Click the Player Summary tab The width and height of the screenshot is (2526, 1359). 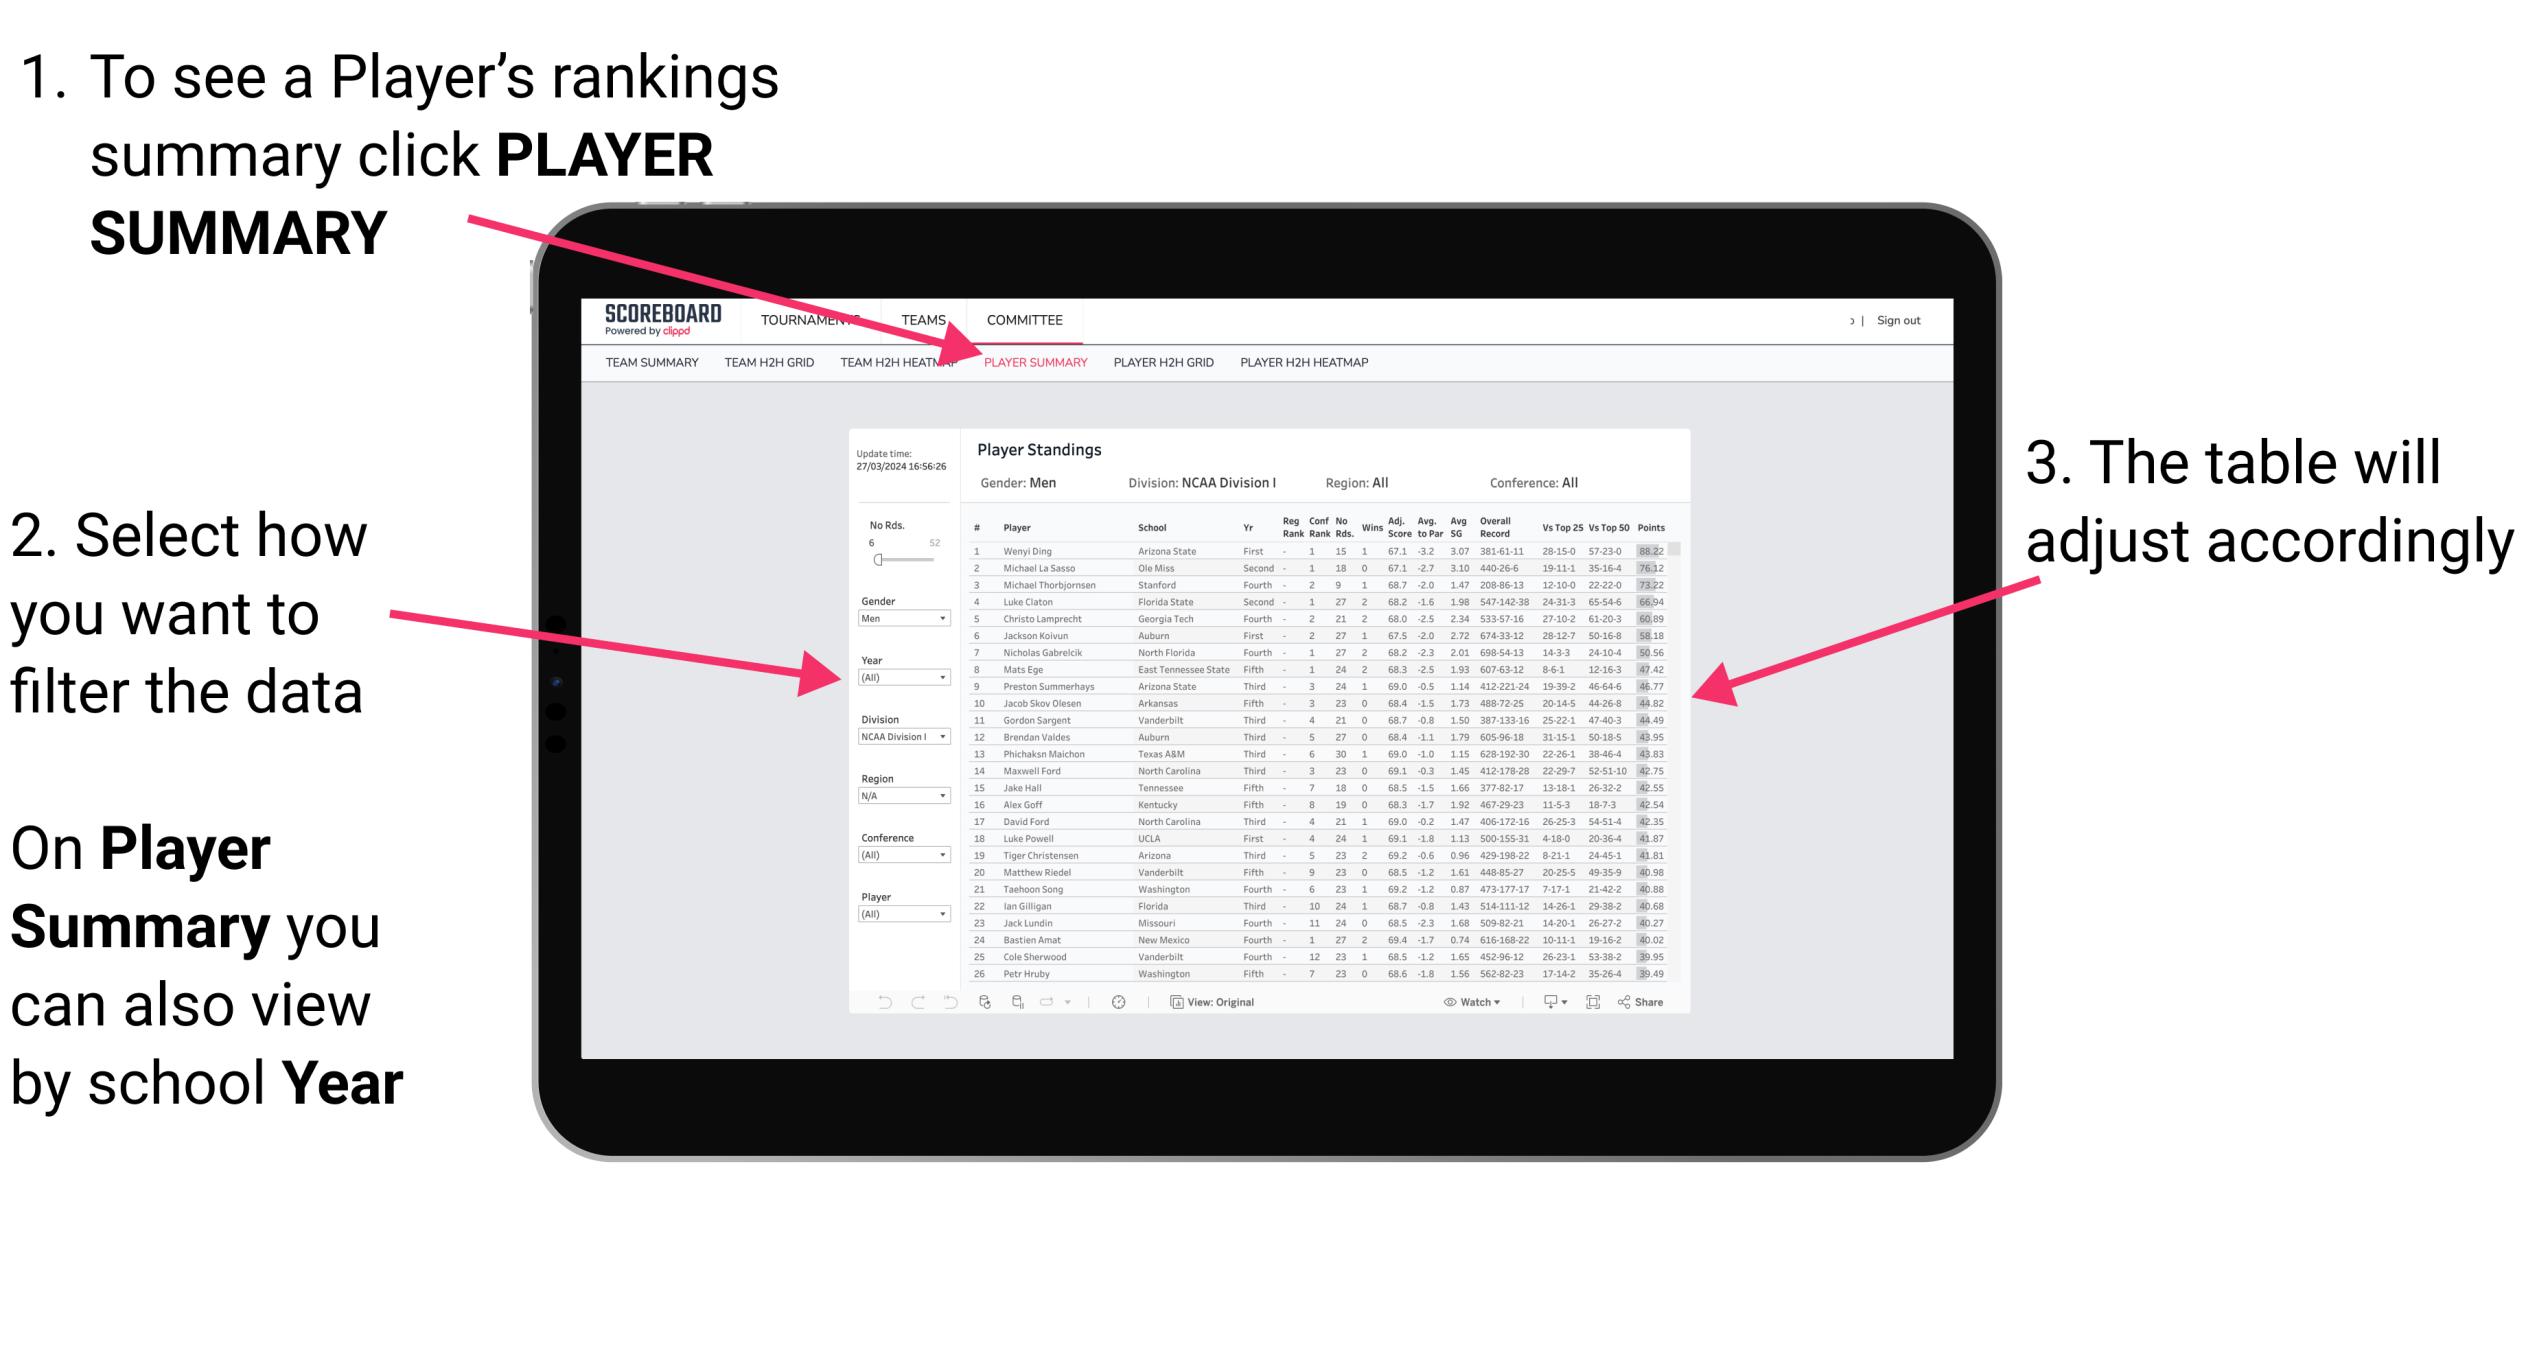(1030, 363)
